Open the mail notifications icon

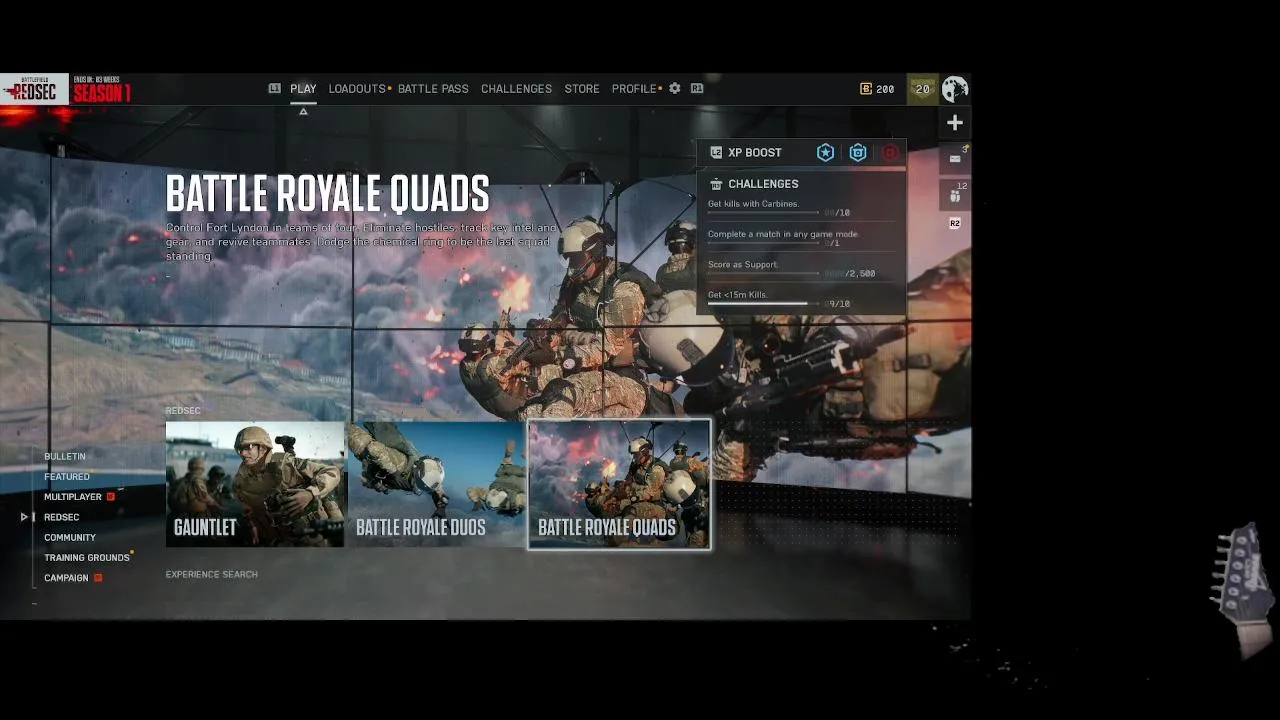(955, 158)
